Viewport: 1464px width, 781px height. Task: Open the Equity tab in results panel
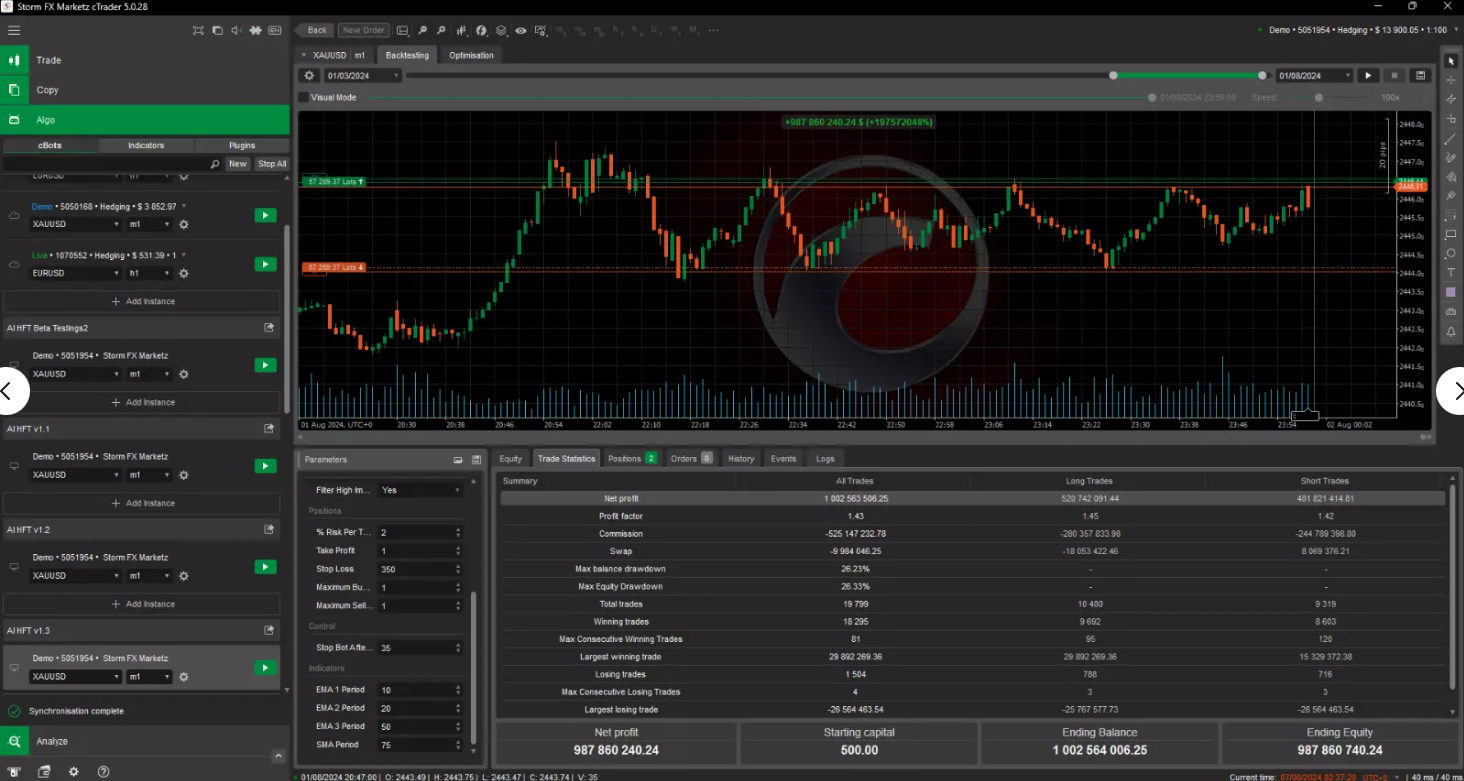[x=511, y=459]
